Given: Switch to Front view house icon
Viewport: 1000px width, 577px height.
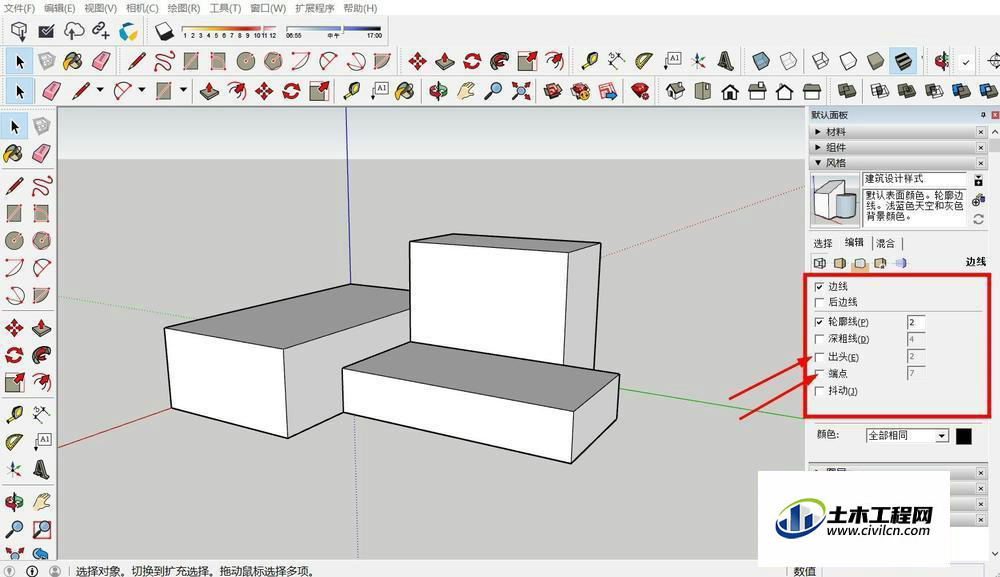Looking at the screenshot, I should 730,91.
